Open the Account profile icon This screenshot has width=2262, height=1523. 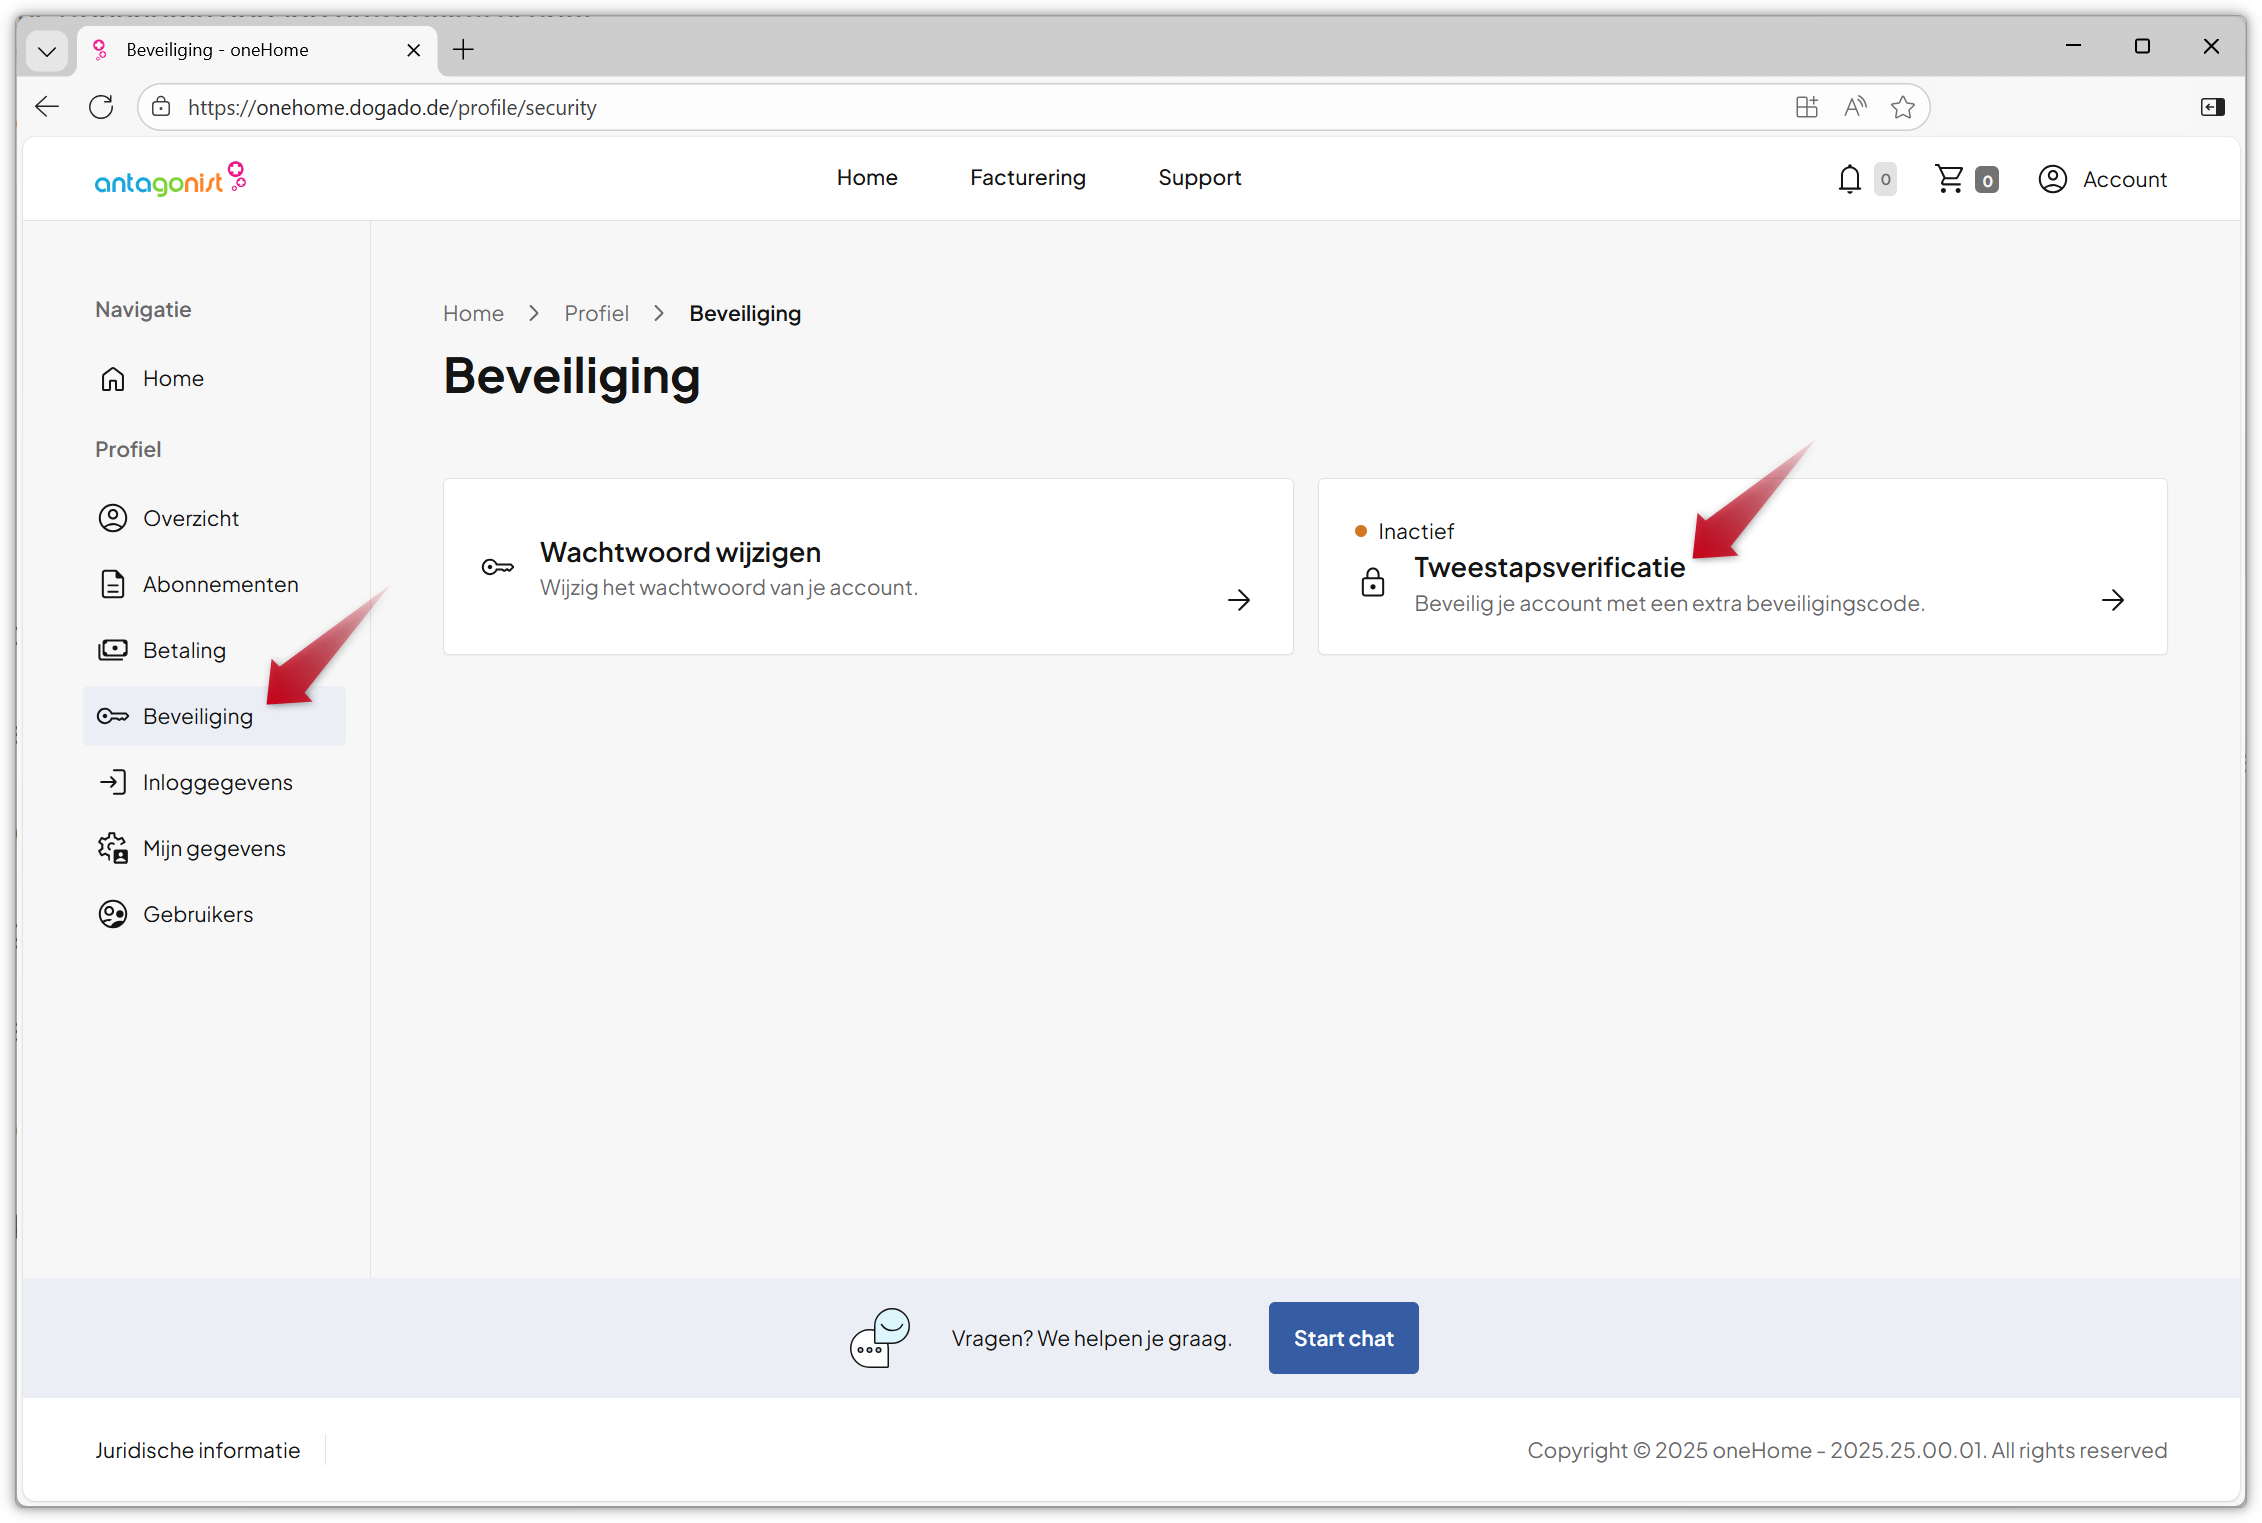2054,178
